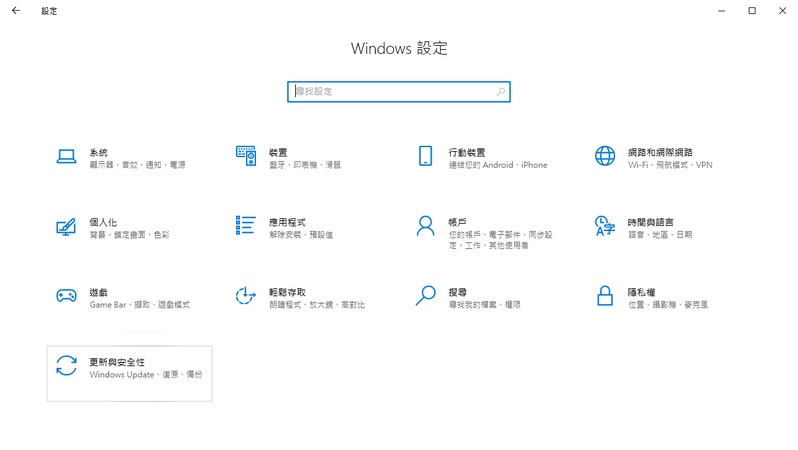798x450 pixels.
Task: Open 搜尋 via the large magnifier icon
Action: 425,295
